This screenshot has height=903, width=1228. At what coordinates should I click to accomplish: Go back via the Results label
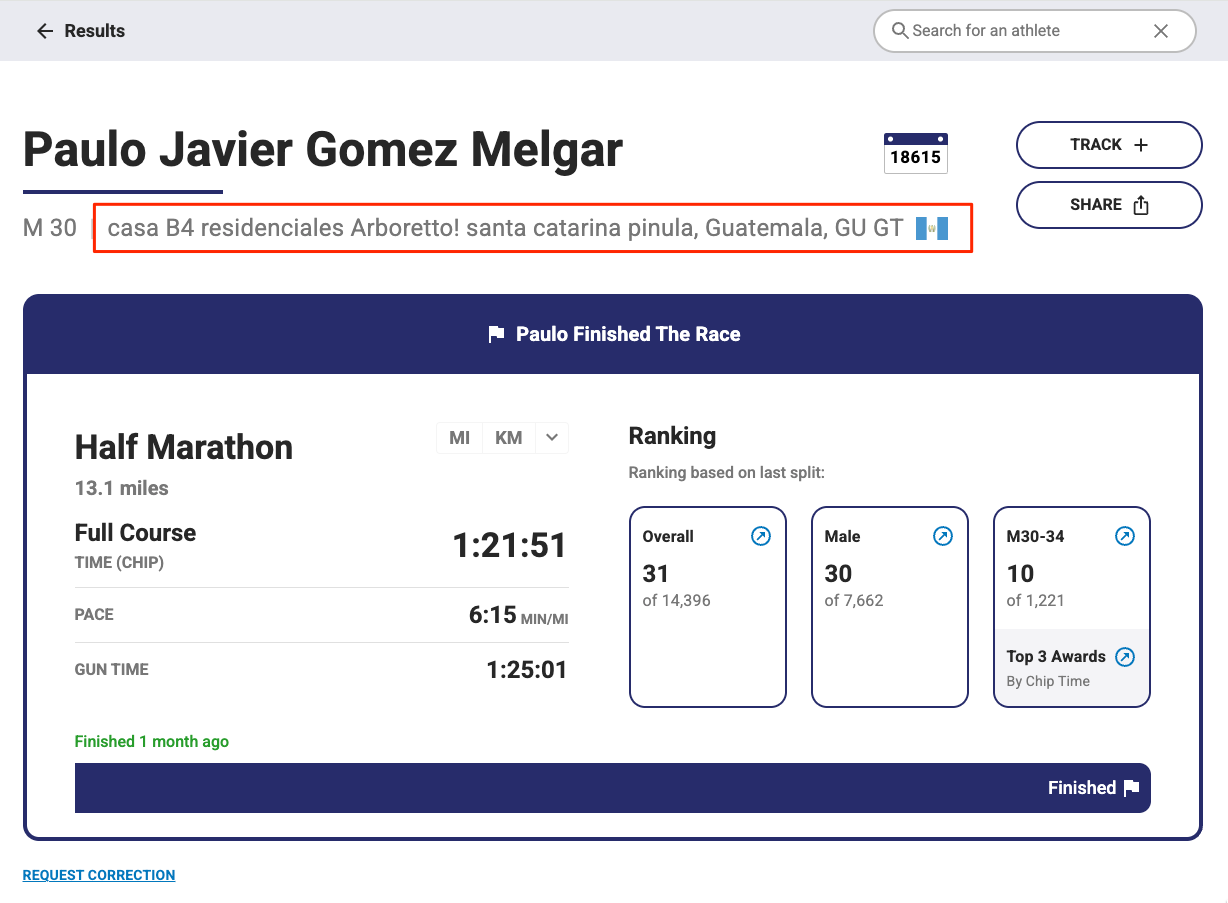[x=95, y=31]
